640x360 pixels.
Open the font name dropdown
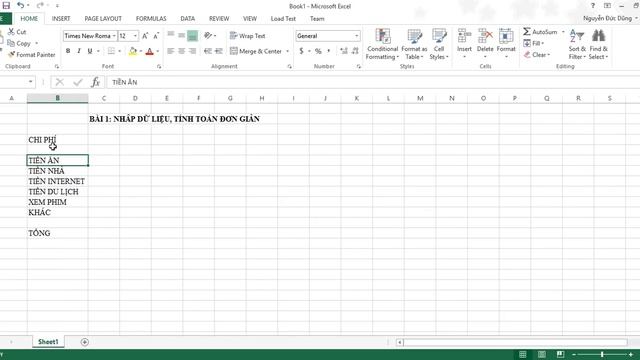[x=114, y=36]
